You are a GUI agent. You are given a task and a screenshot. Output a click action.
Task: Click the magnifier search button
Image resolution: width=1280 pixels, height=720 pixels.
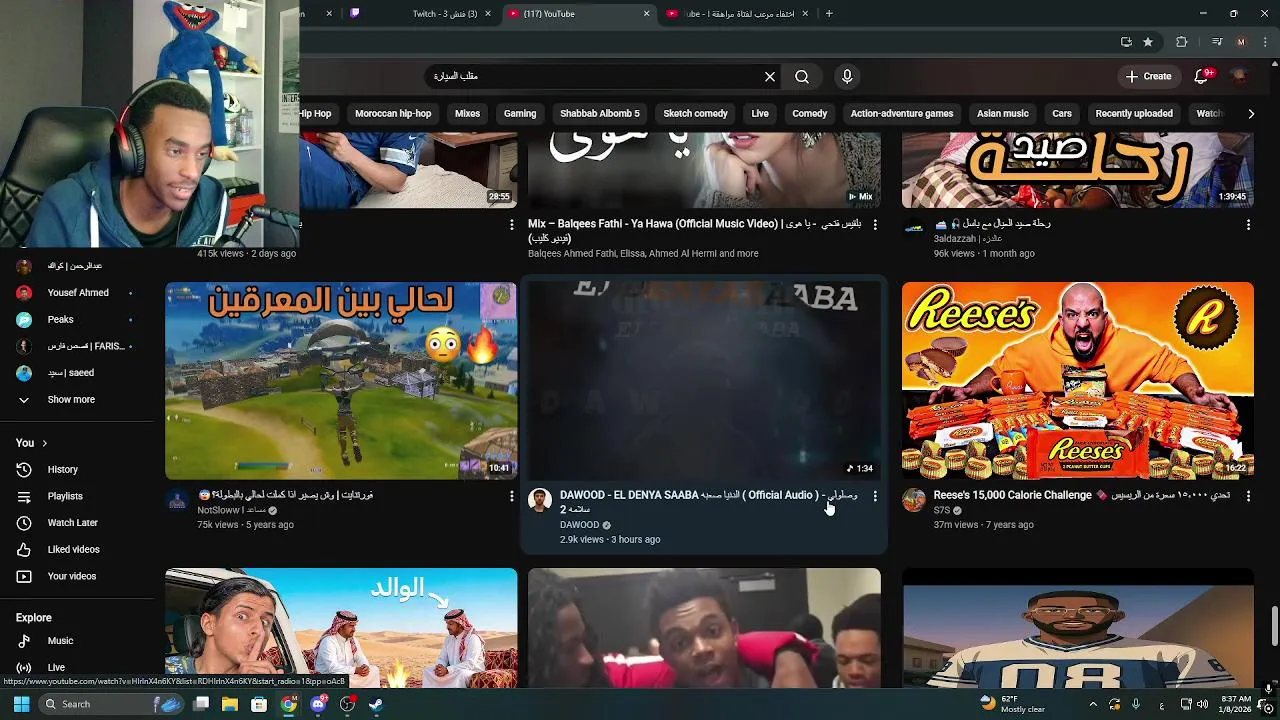[x=802, y=76]
